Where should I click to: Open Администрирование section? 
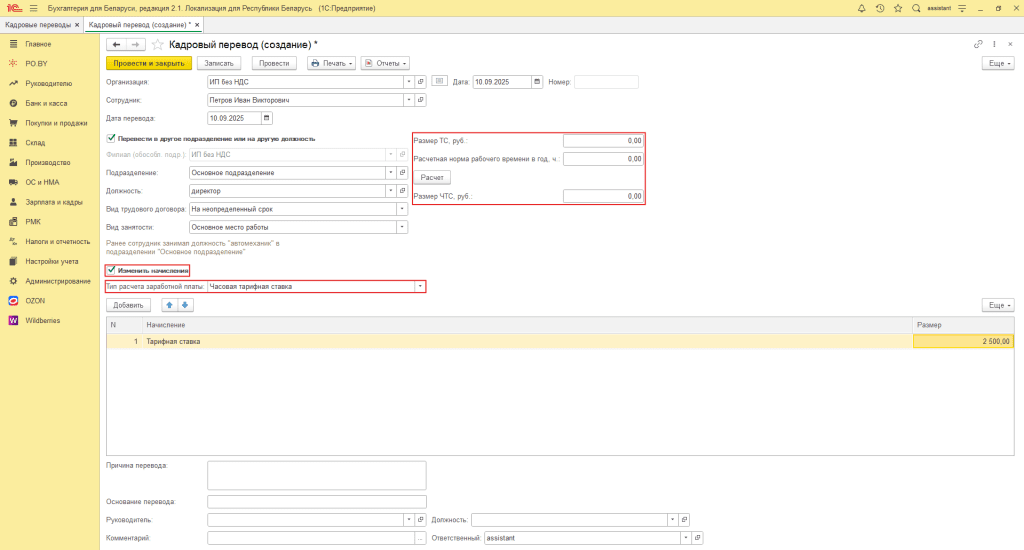point(57,282)
